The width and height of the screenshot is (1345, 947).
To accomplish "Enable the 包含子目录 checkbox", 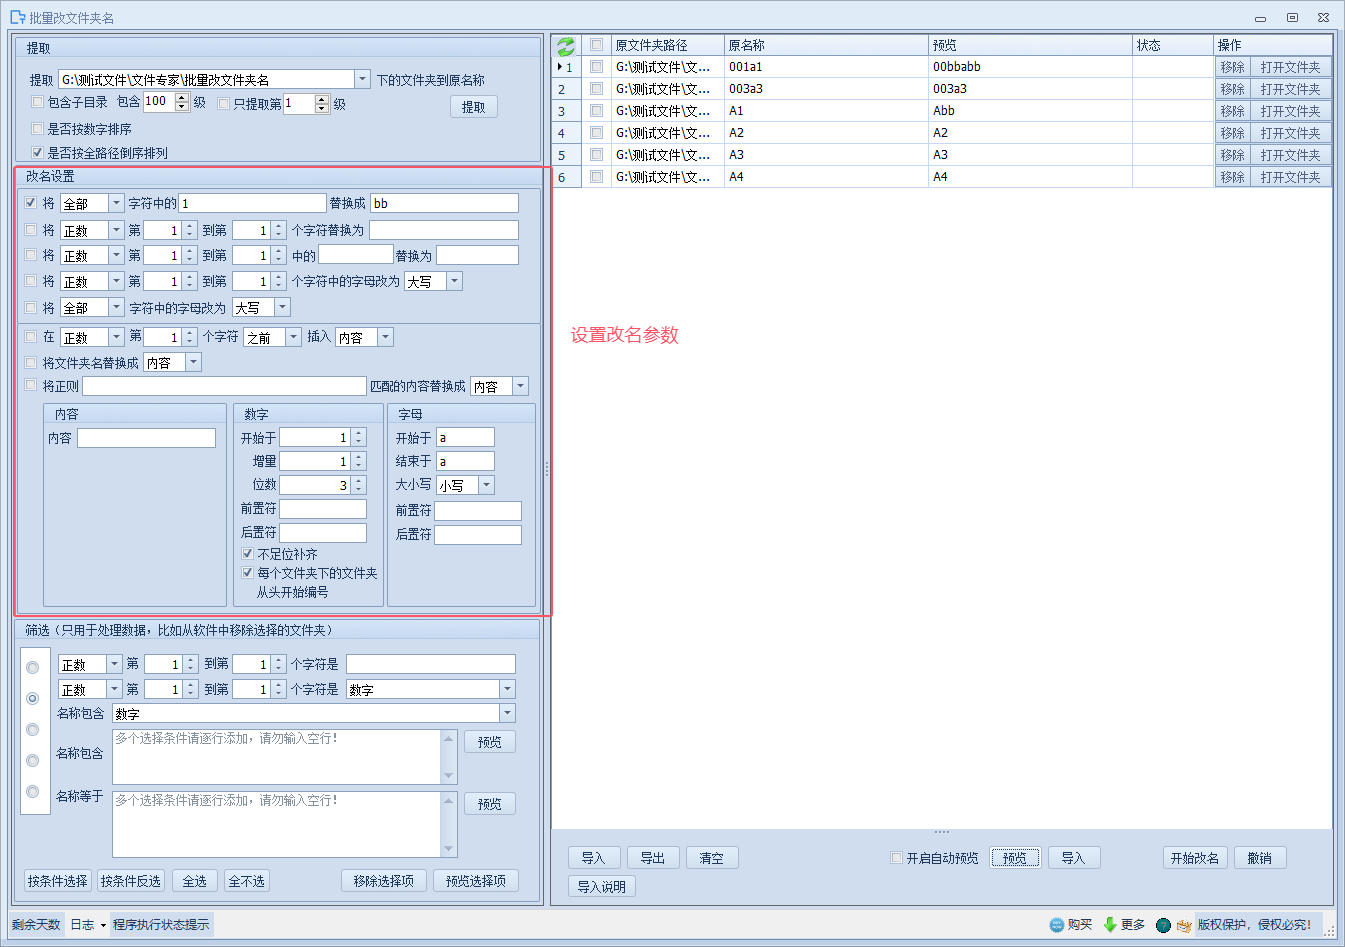I will [x=38, y=102].
